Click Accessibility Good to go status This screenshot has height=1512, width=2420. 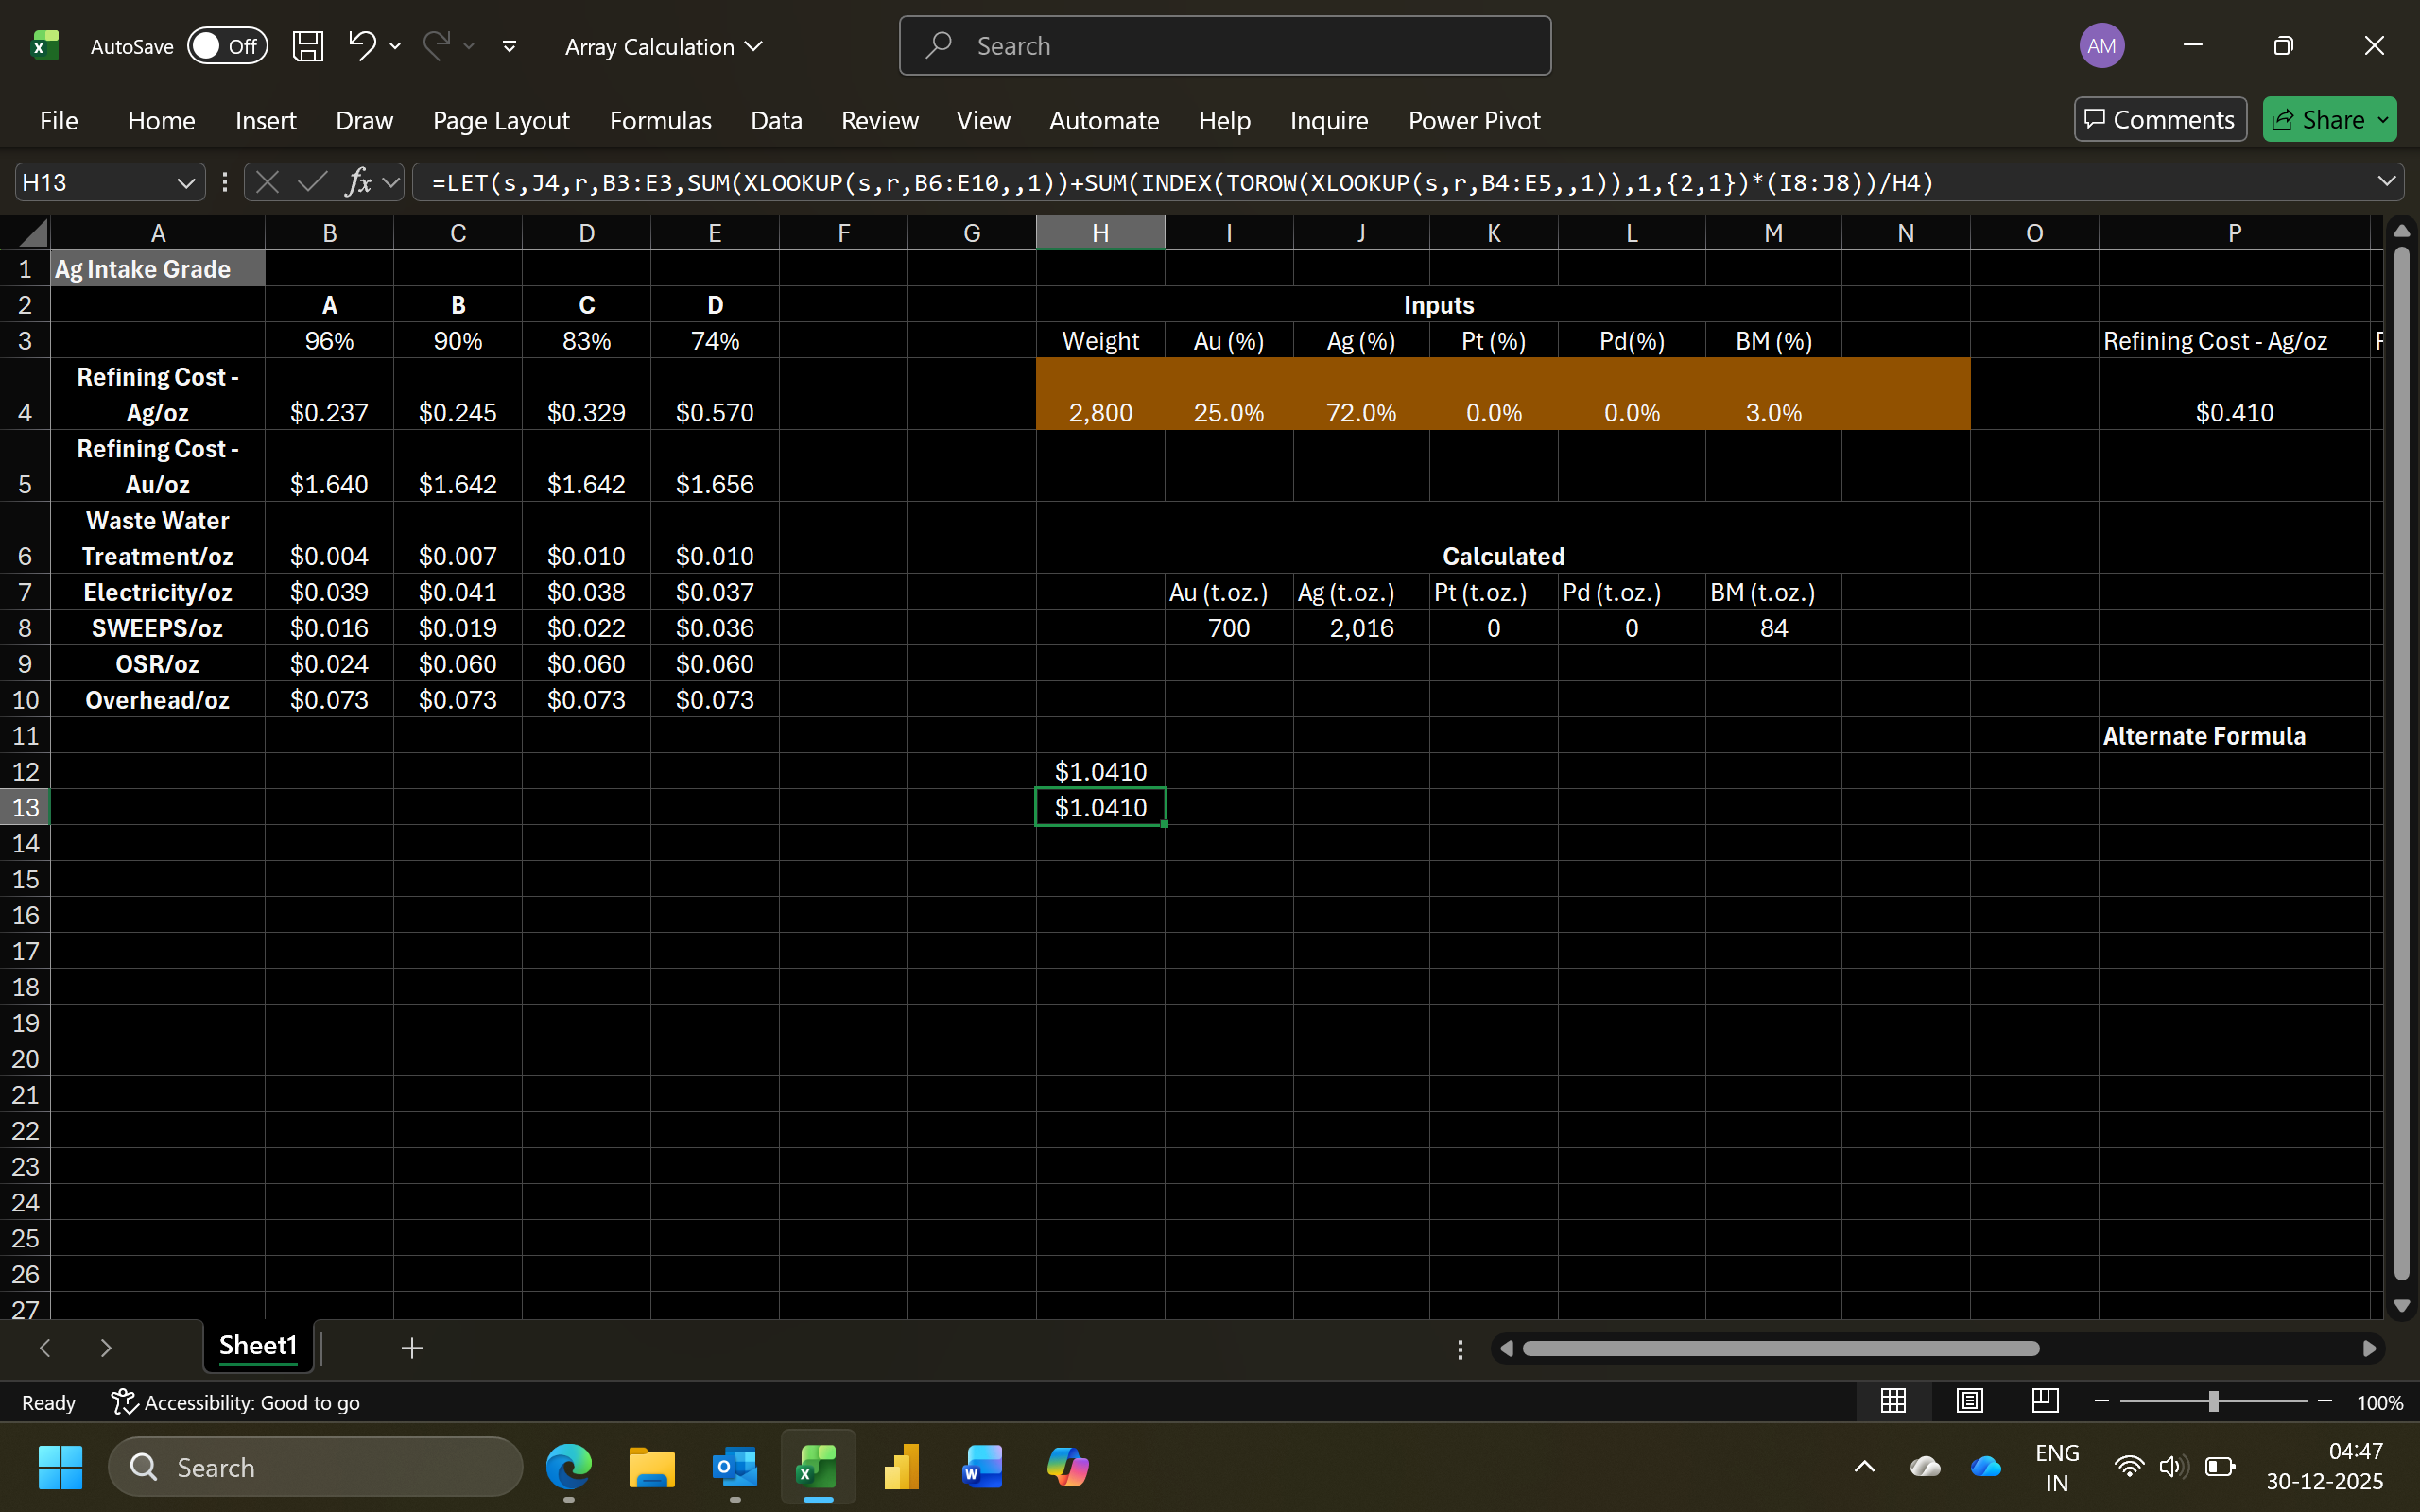click(235, 1403)
